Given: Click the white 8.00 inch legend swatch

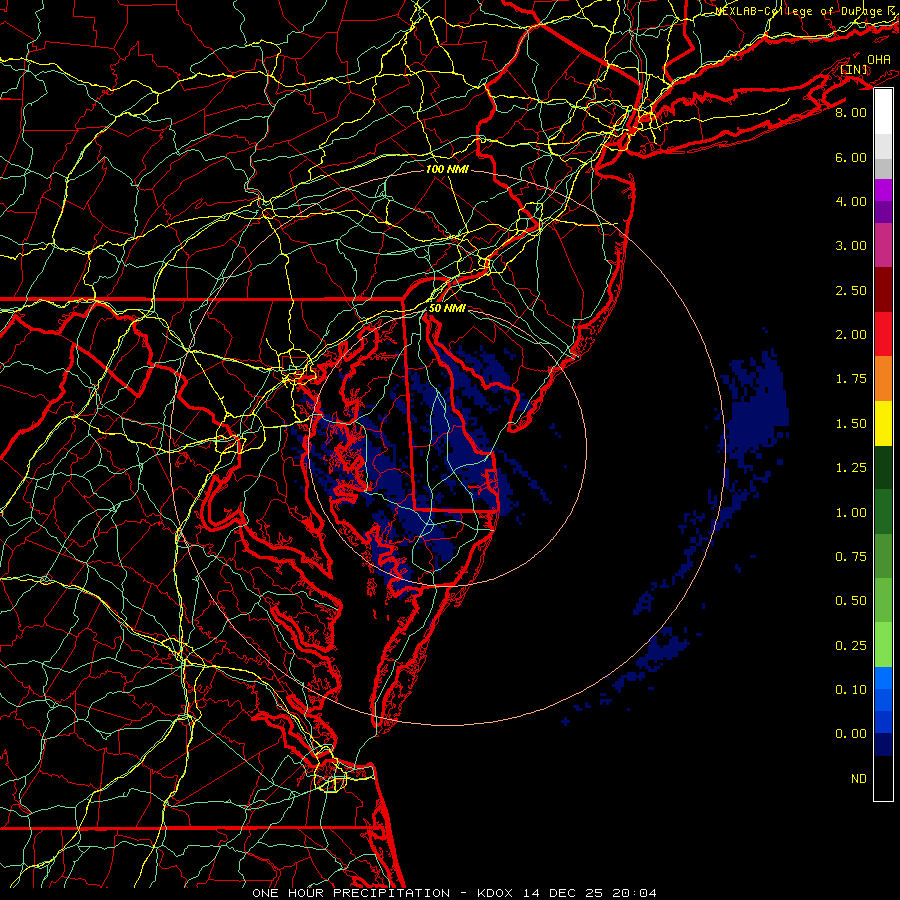Looking at the screenshot, I should (x=883, y=112).
